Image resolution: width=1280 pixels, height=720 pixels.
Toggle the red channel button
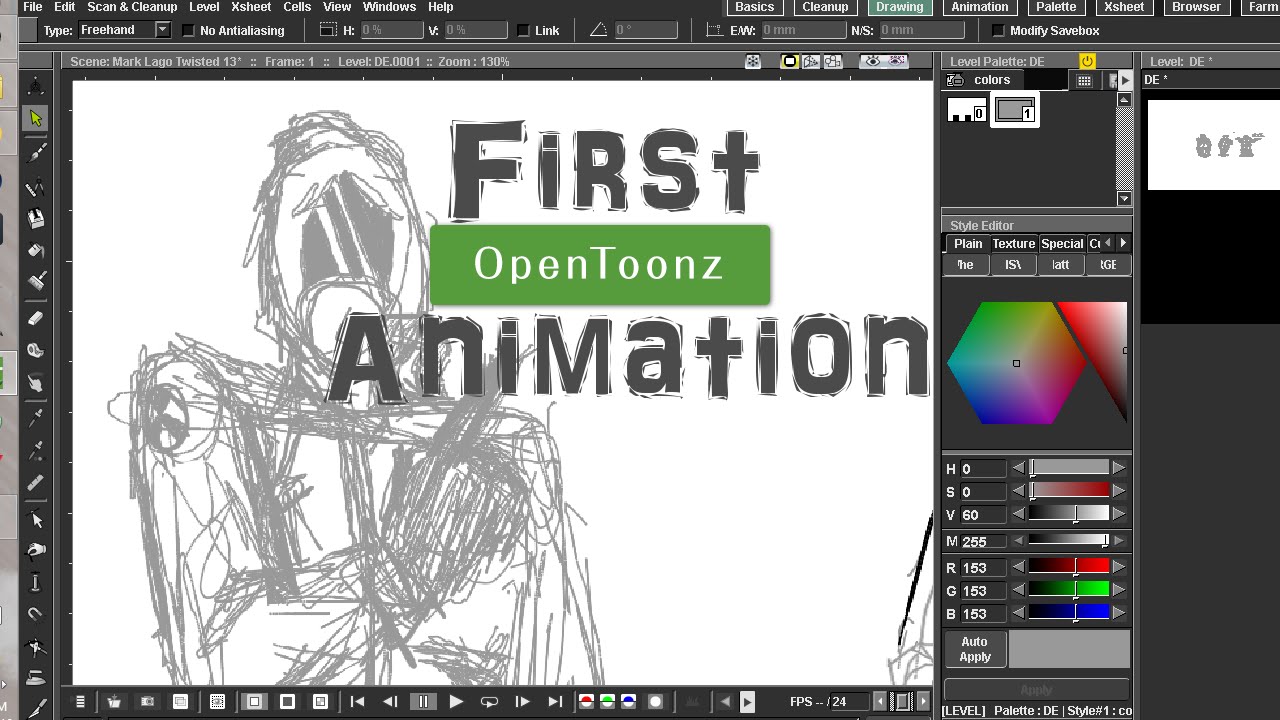coord(586,702)
